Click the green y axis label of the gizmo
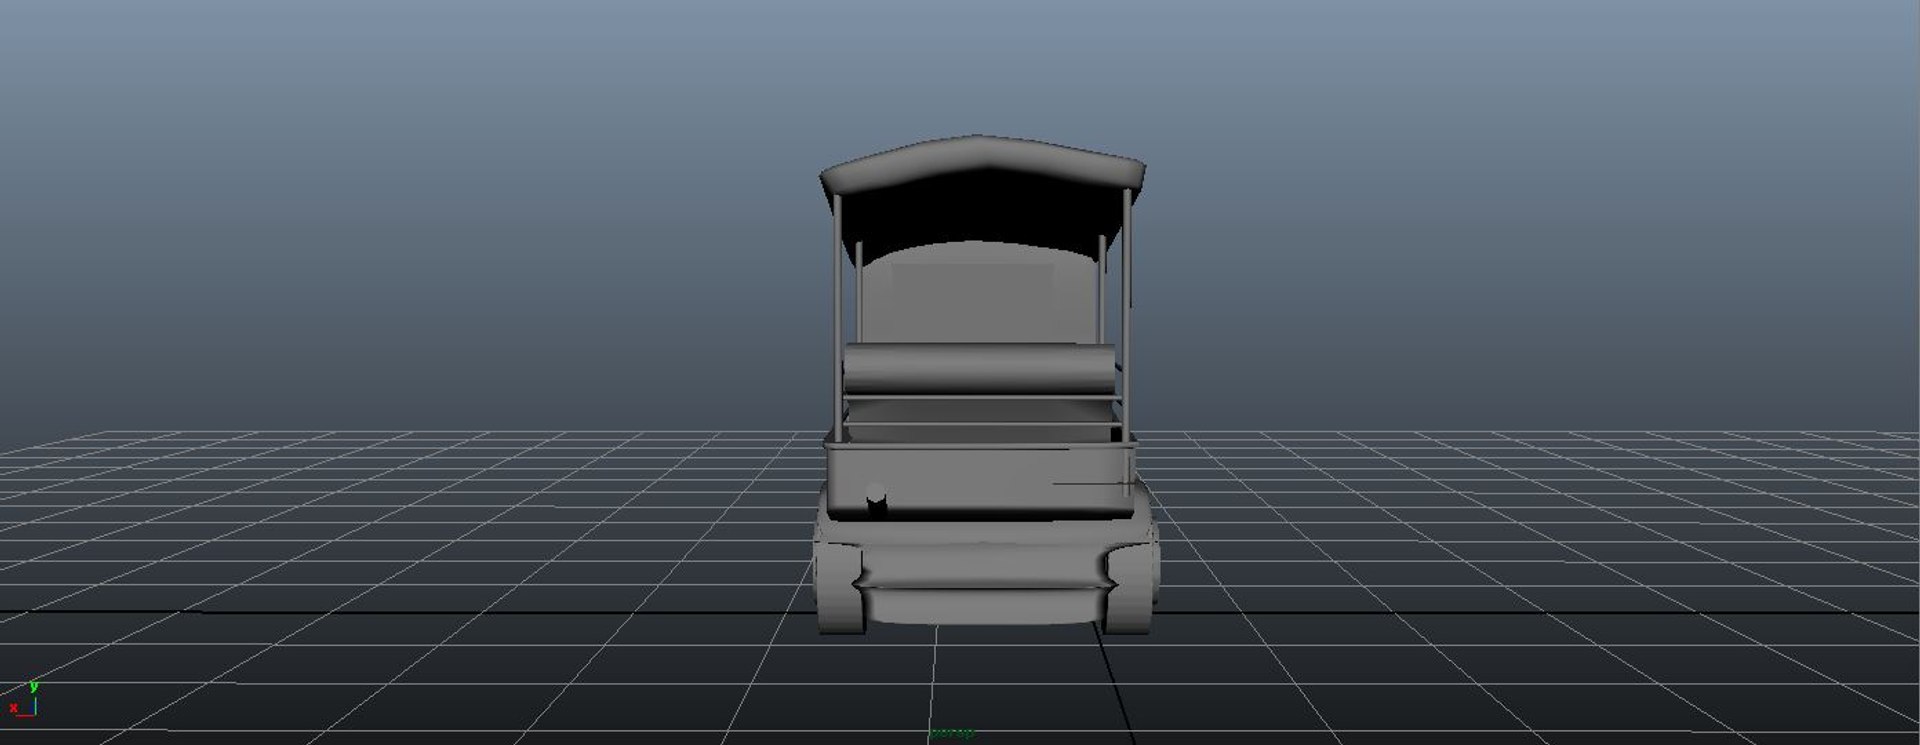 (x=33, y=686)
